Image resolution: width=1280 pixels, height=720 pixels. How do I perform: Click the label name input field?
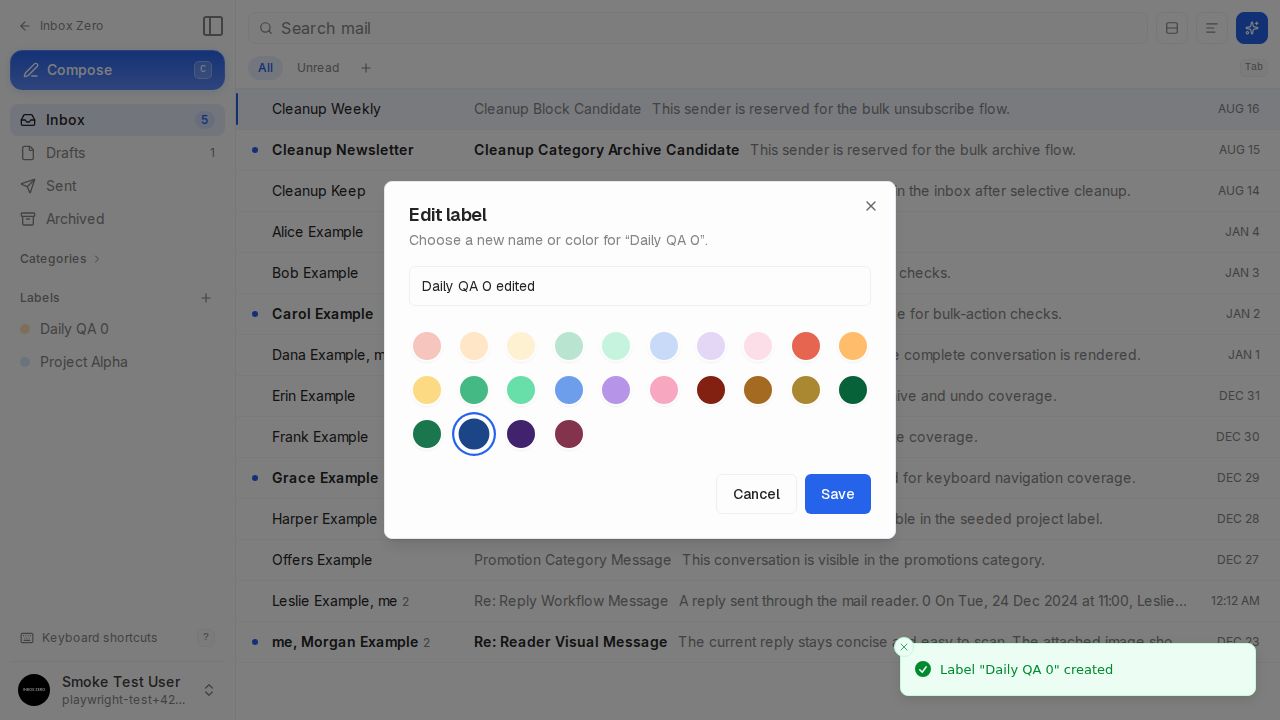point(640,286)
